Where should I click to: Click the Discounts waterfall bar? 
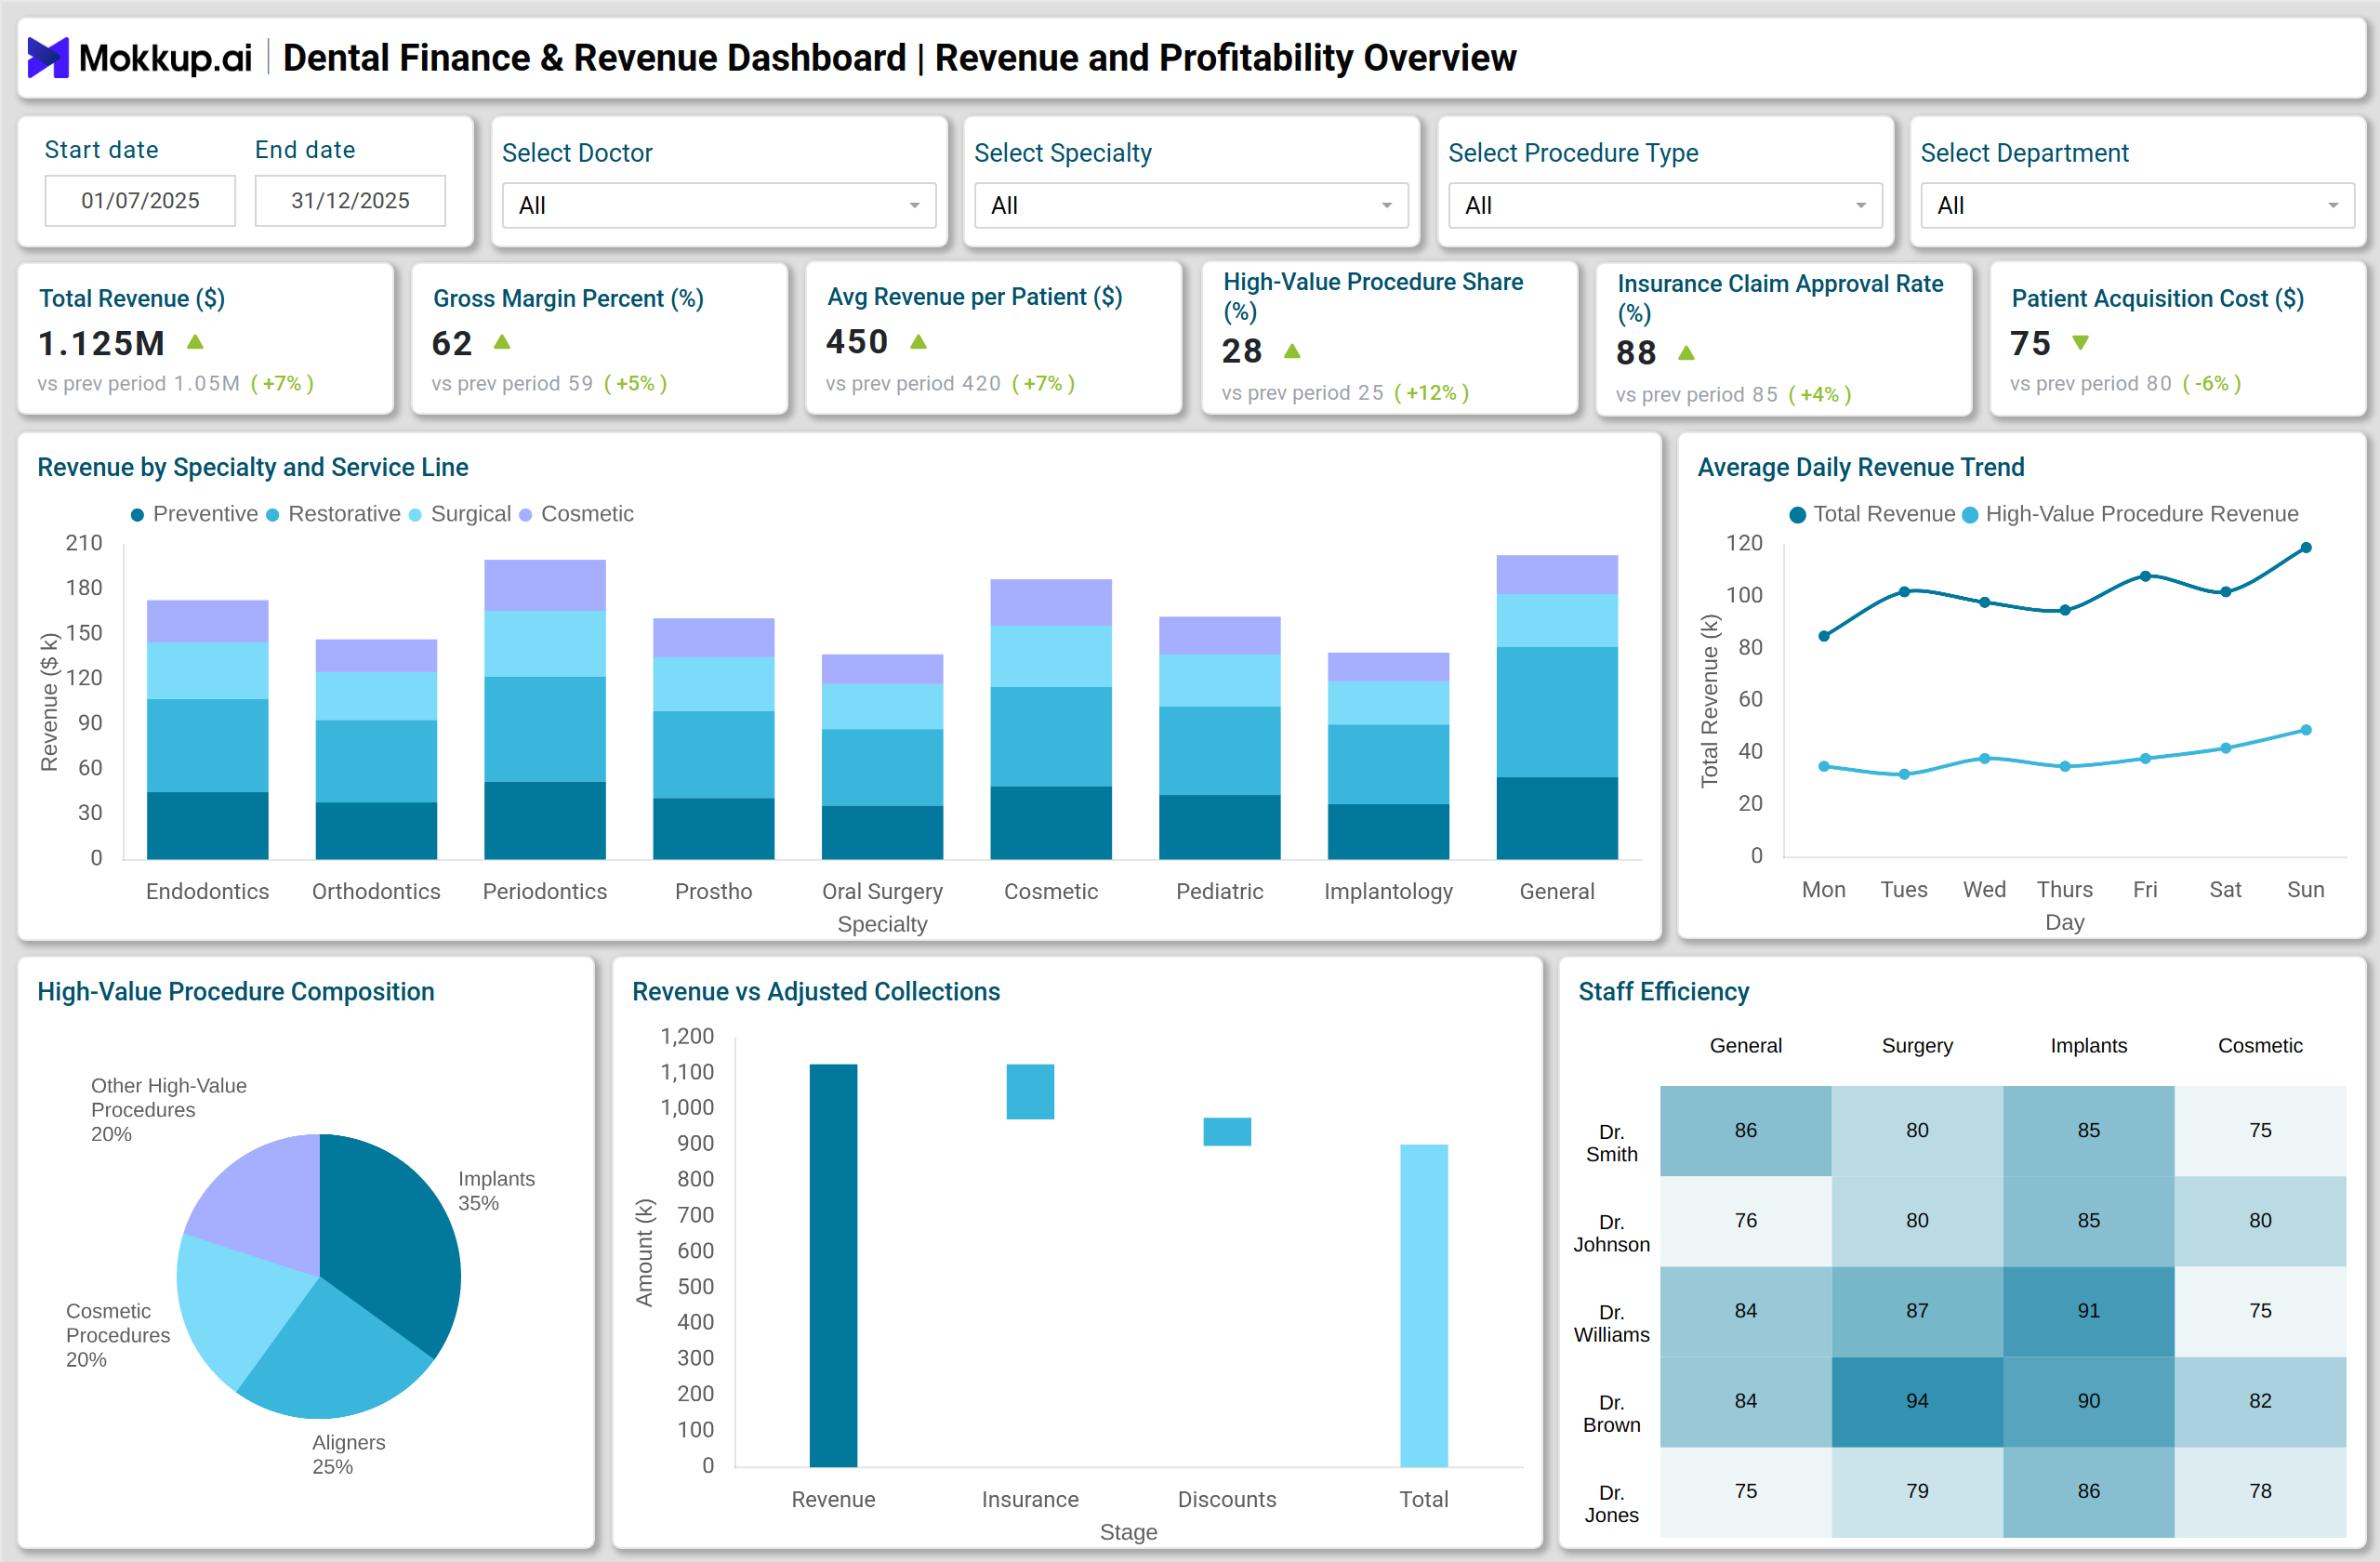click(1227, 1131)
